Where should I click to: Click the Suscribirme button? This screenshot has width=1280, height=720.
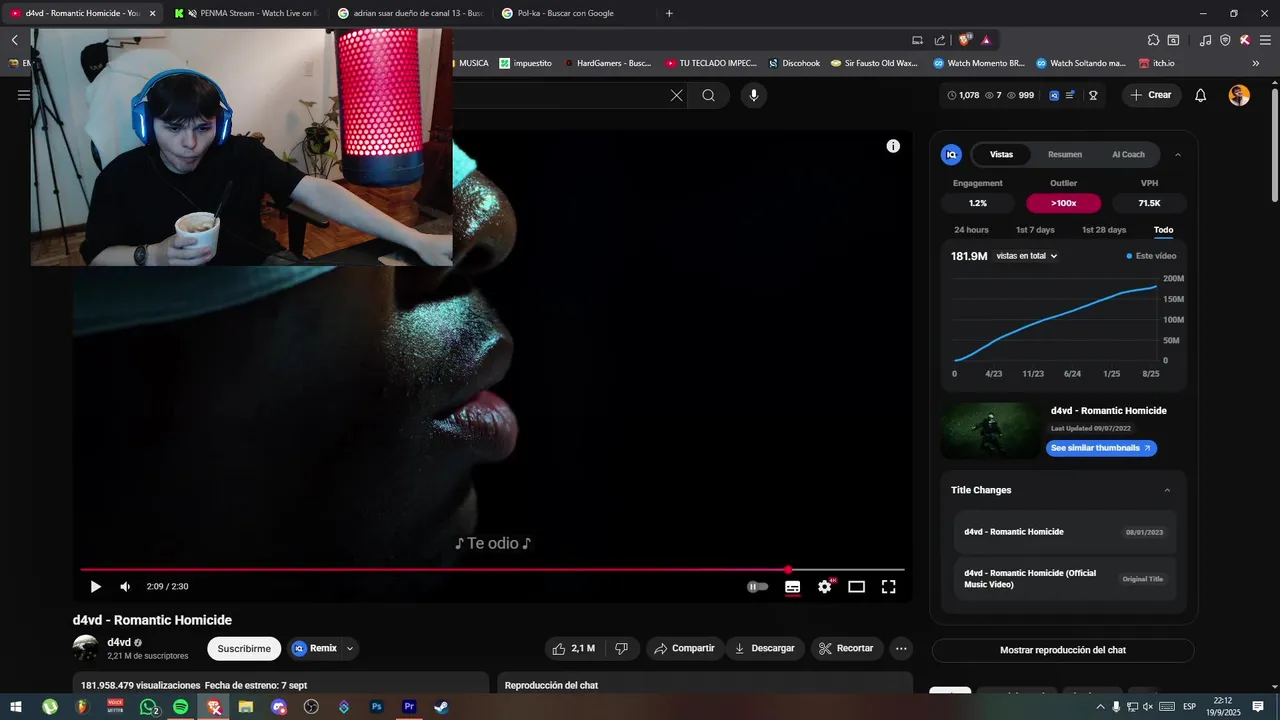point(244,648)
